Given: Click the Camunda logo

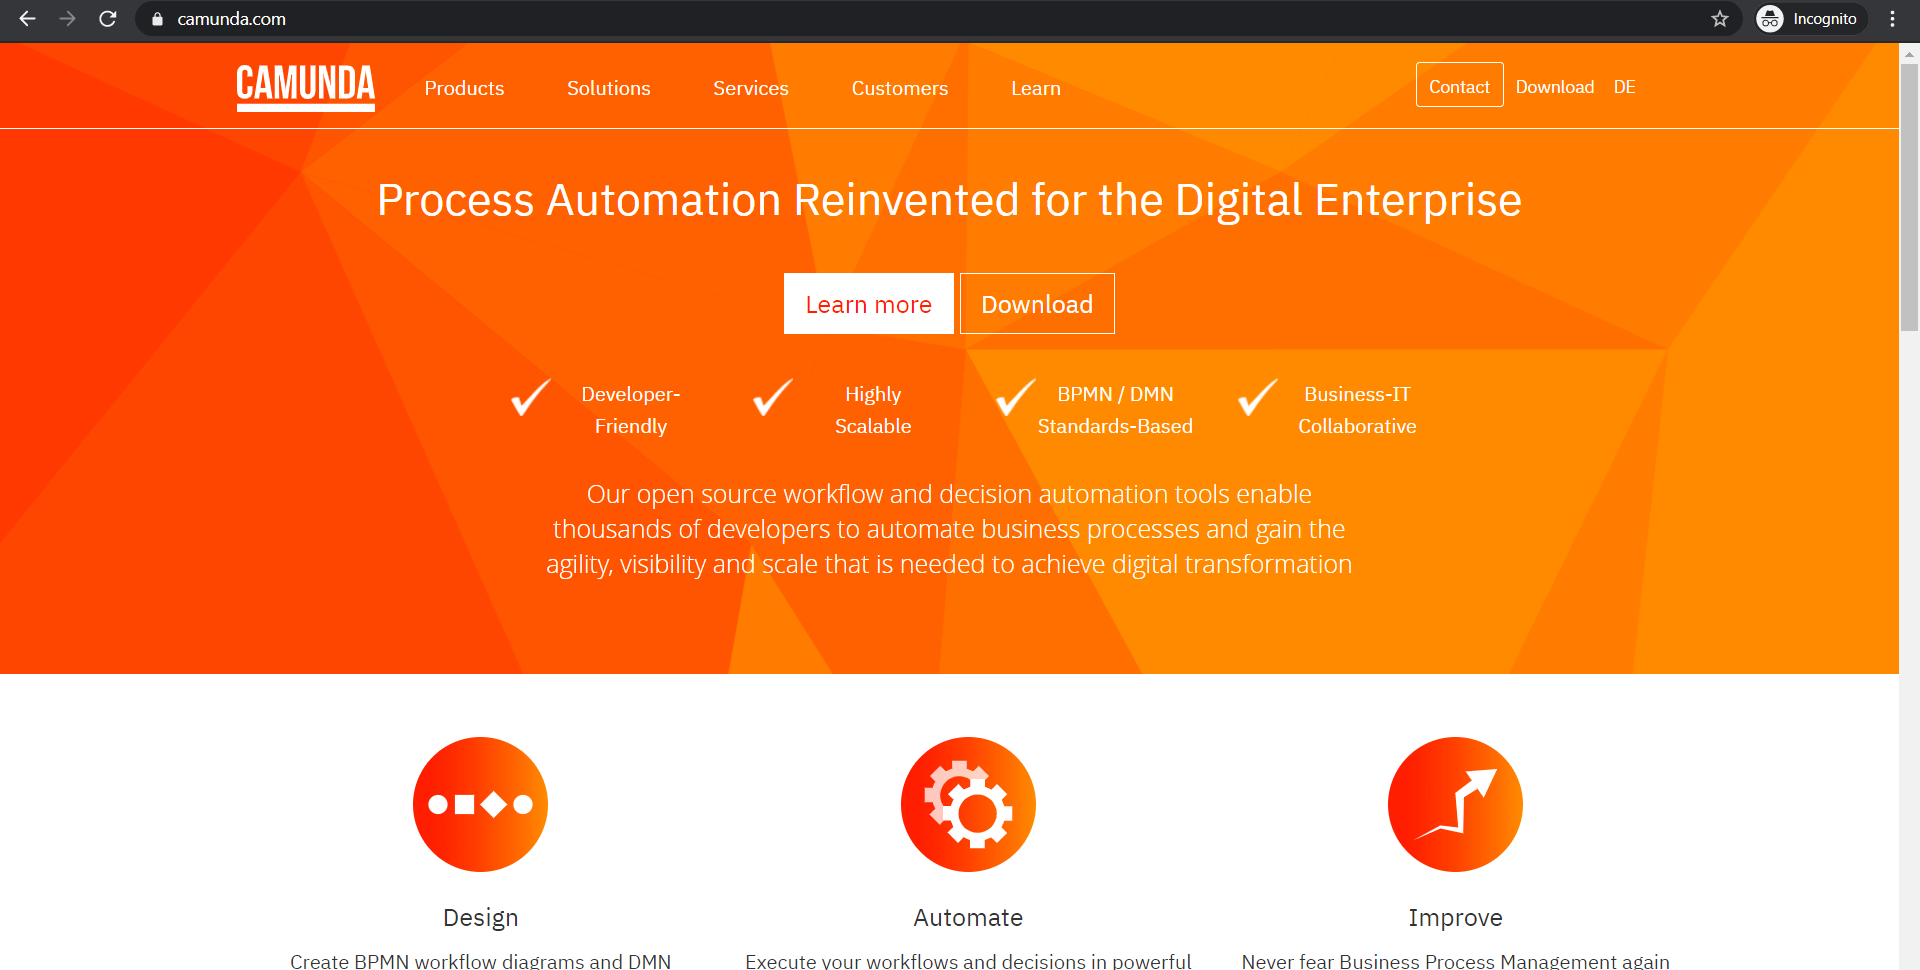Looking at the screenshot, I should click(306, 87).
